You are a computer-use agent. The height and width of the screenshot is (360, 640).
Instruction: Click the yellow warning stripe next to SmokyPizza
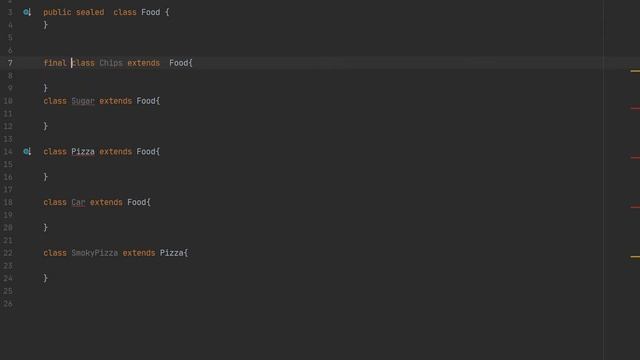[635, 257]
